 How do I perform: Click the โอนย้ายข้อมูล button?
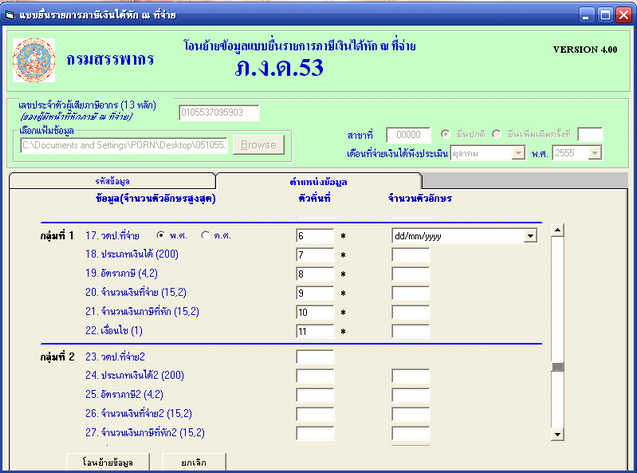(109, 461)
